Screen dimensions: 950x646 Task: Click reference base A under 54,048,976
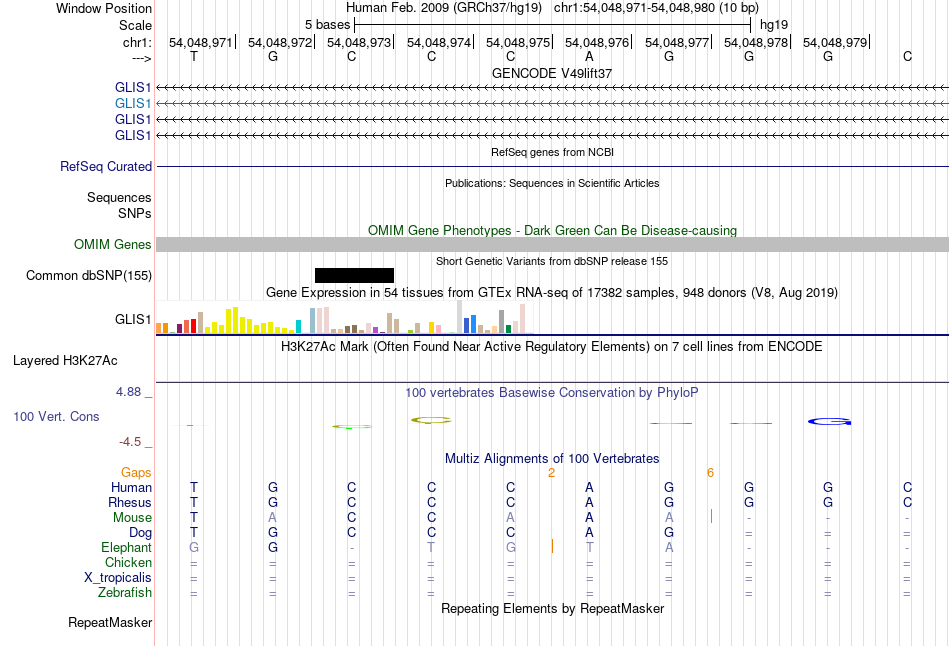[x=589, y=56]
